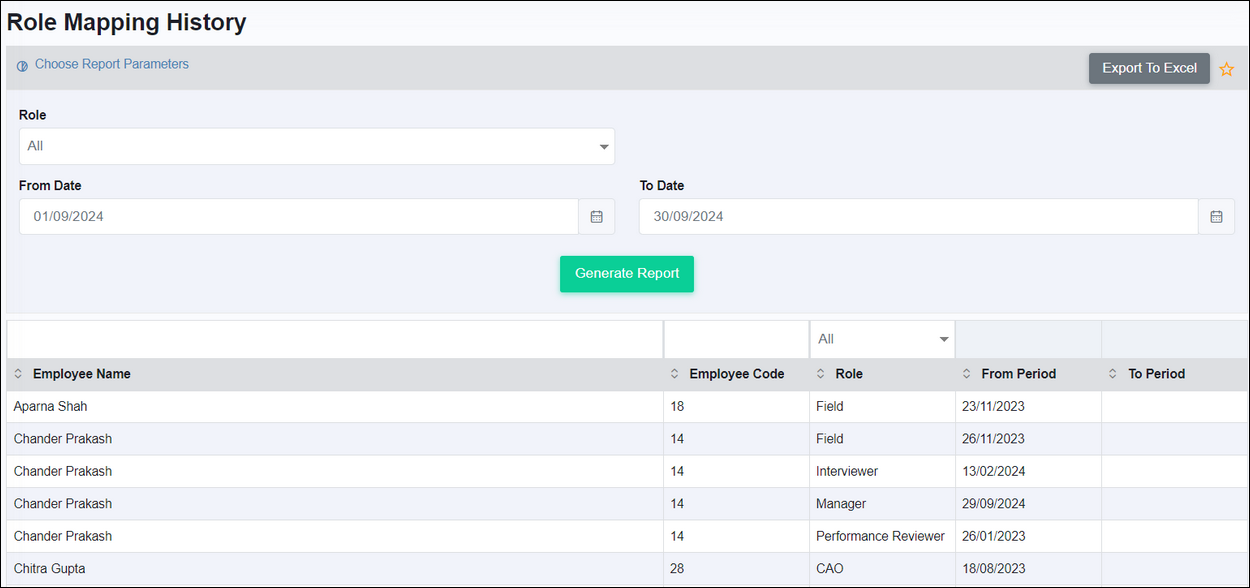
Task: Sort by From Period column arrows
Action: point(967,374)
